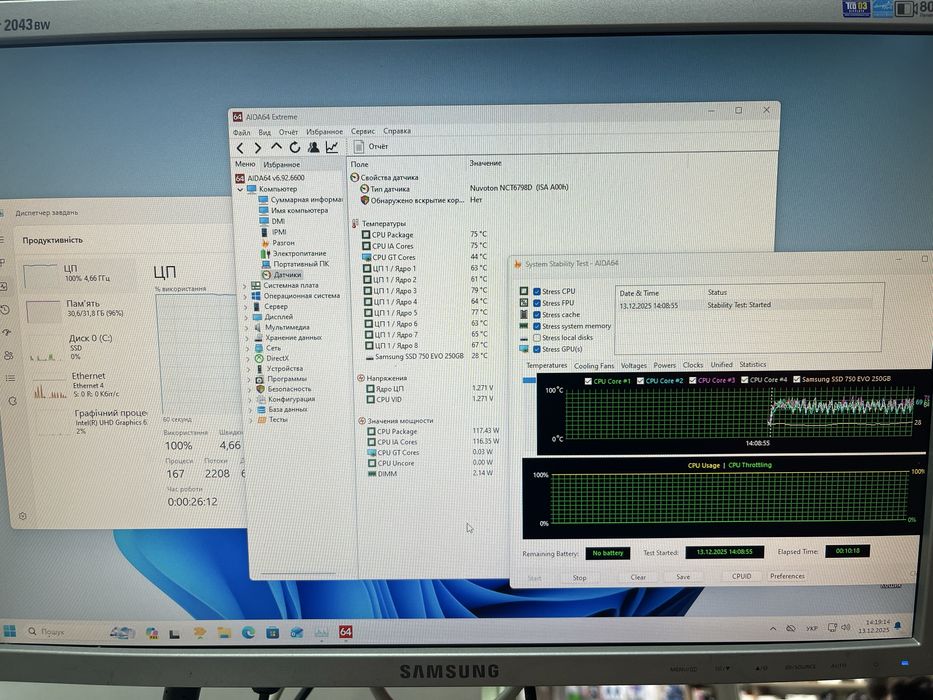Viewport: 933px width, 700px height.
Task: Open the graph icon in AIDA64 toolbar
Action: point(331,147)
